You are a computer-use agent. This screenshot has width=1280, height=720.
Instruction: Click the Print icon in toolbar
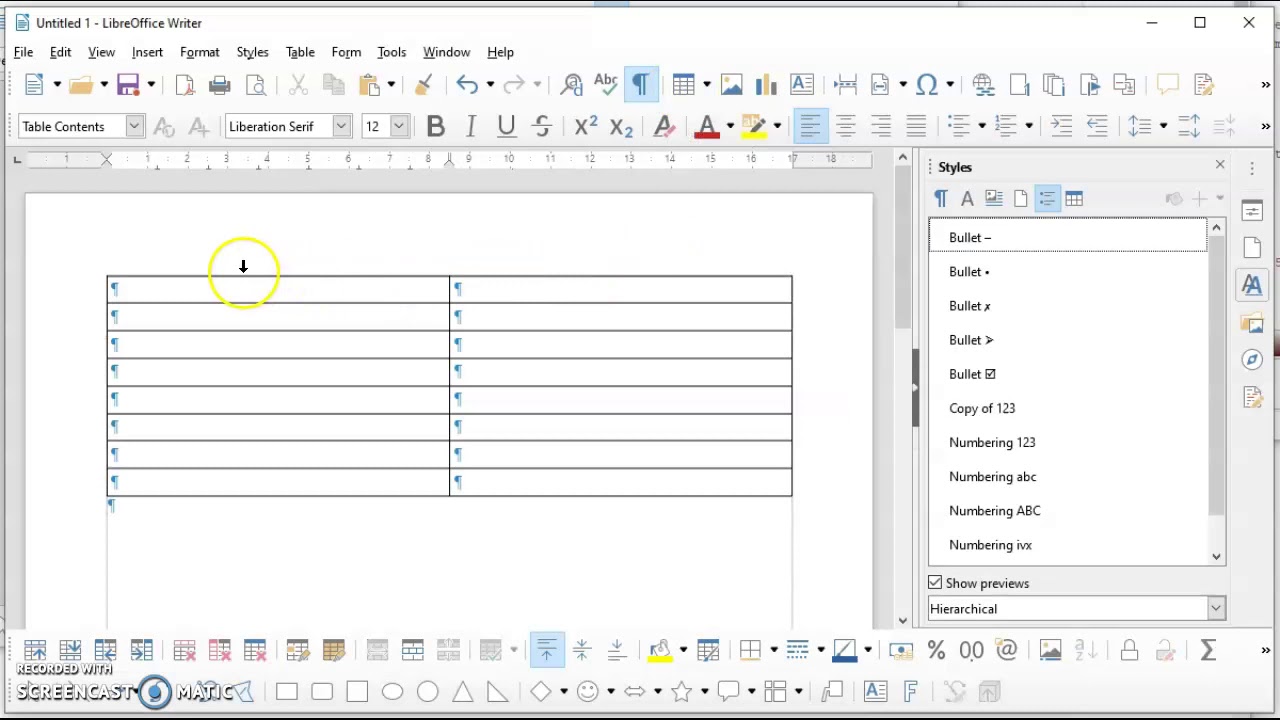220,85
